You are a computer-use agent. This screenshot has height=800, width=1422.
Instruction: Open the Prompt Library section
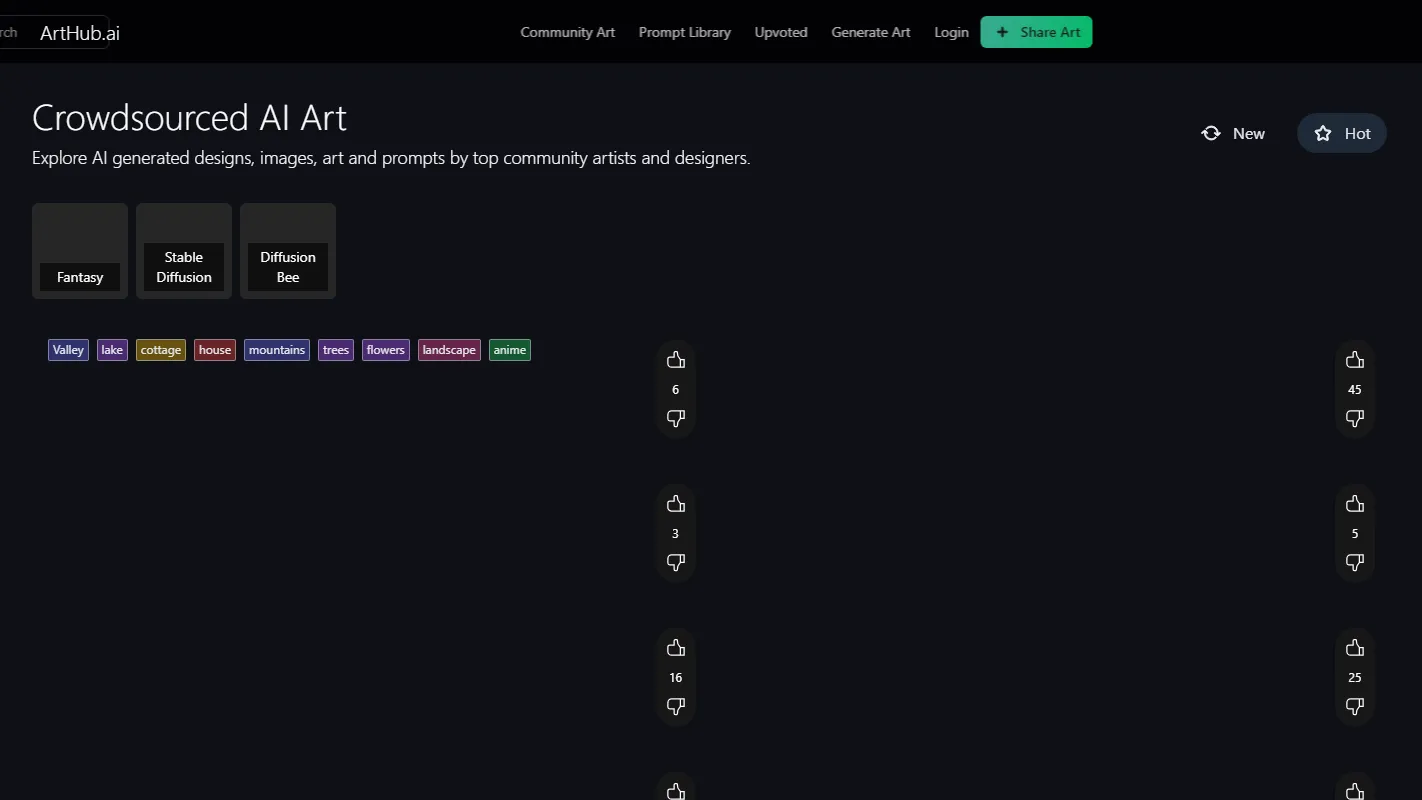(684, 31)
